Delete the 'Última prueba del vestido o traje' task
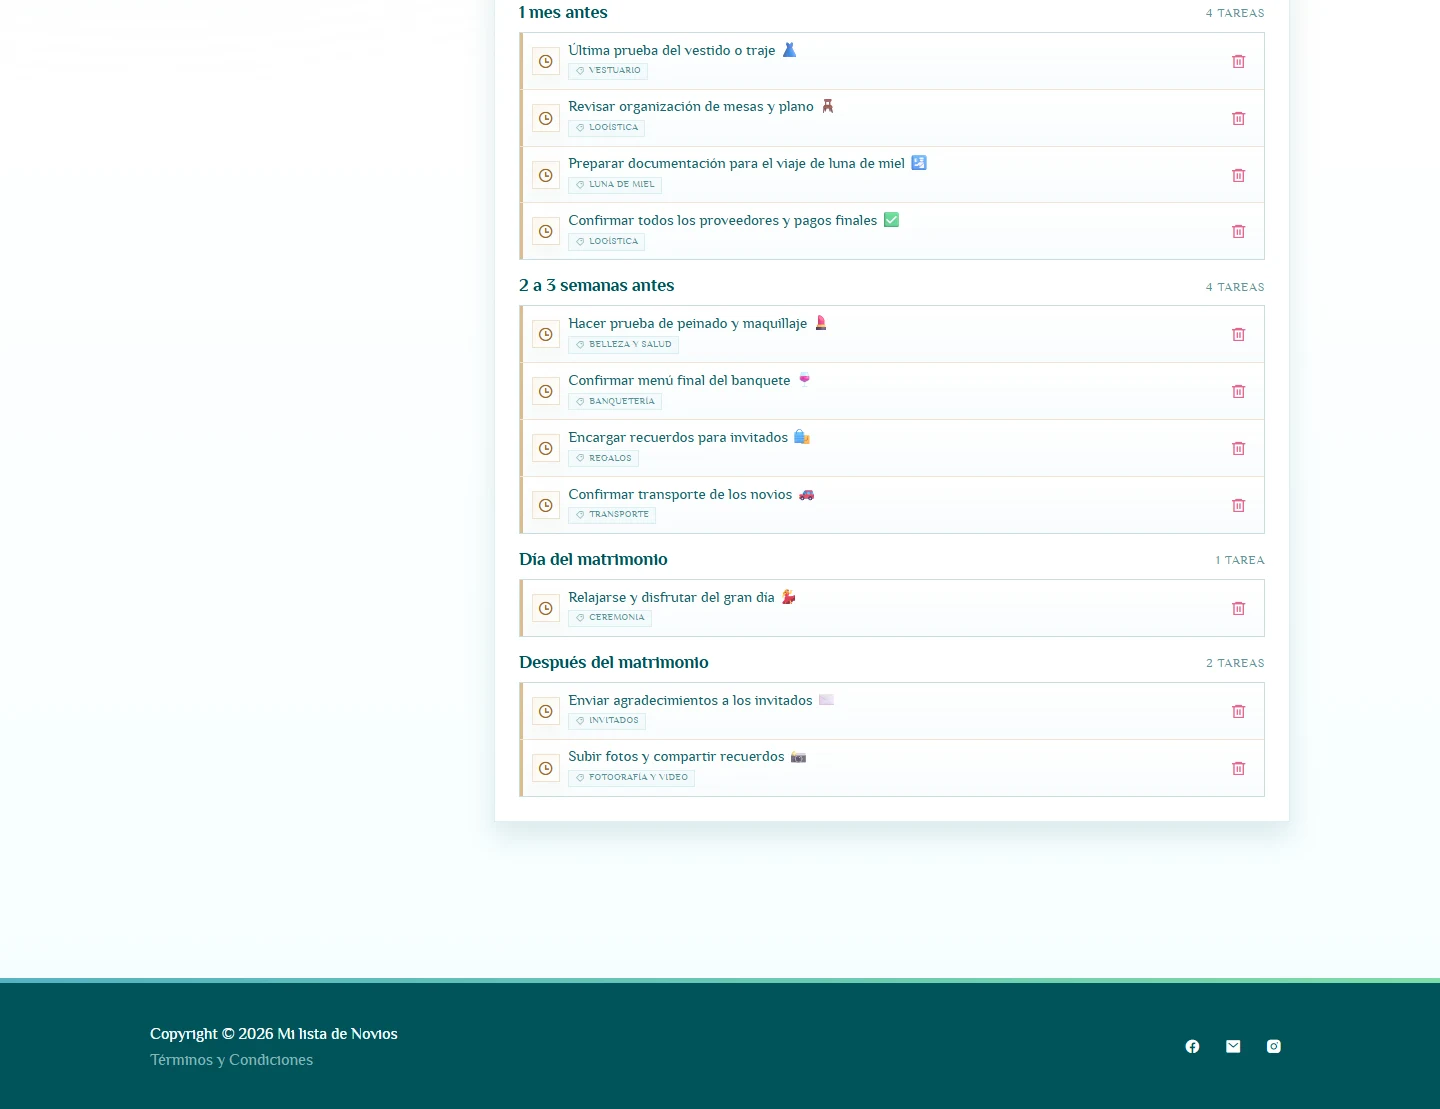Image resolution: width=1440 pixels, height=1109 pixels. point(1238,62)
